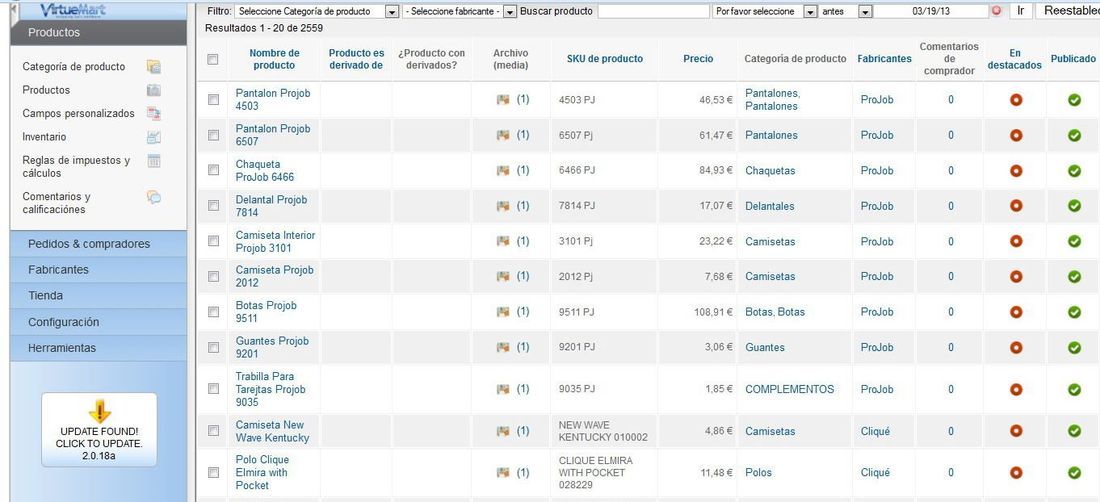1100x502 pixels.
Task: Unpublish Camiseta Interior Projob 3101 green check
Action: pos(1074,240)
